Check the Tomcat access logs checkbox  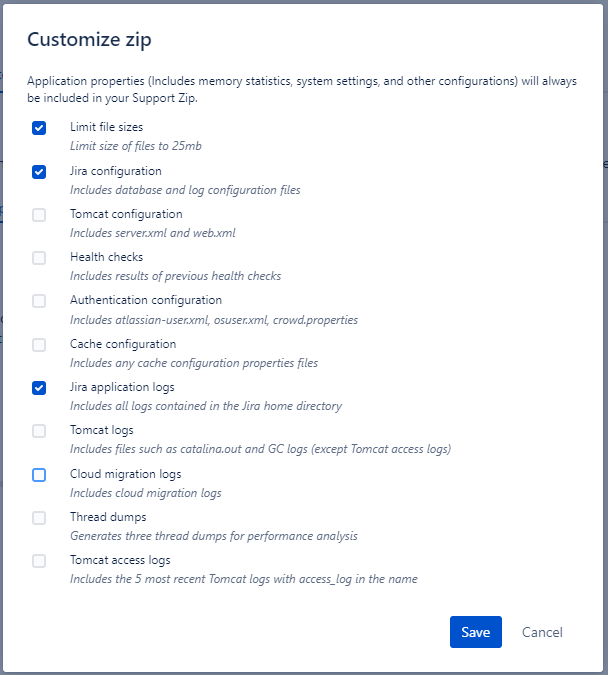click(39, 561)
